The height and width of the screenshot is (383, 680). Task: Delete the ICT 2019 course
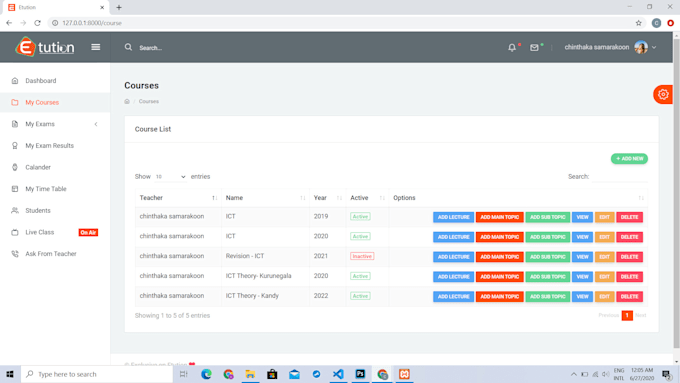[629, 217]
